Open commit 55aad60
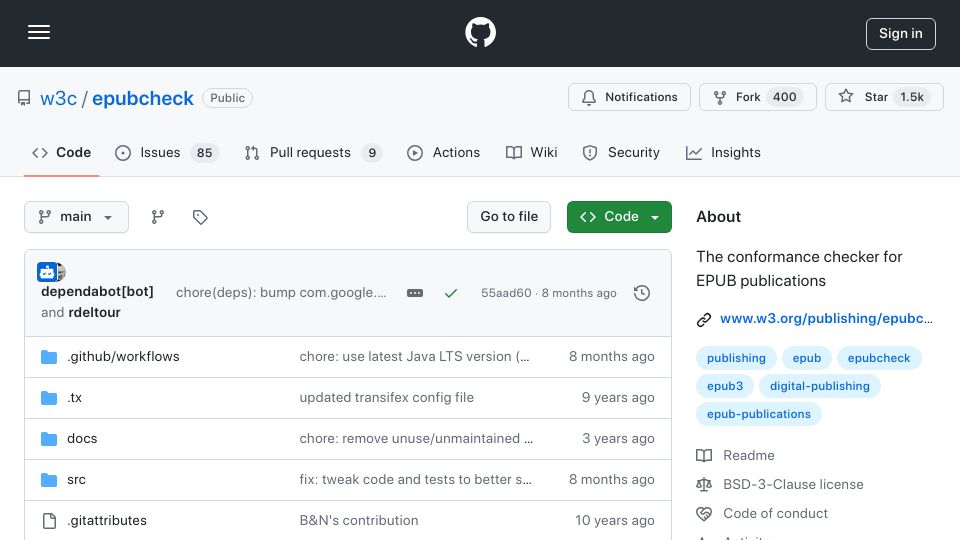Image resolution: width=960 pixels, height=540 pixels. click(506, 293)
